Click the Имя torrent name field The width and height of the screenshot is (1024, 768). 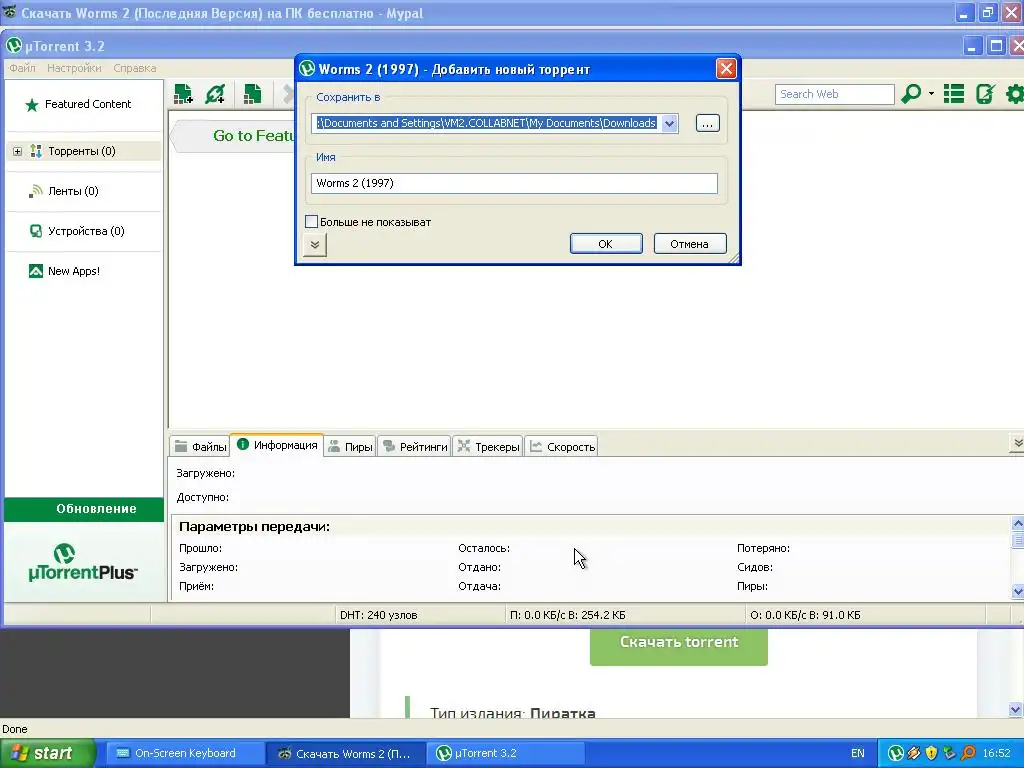pyautogui.click(x=514, y=184)
